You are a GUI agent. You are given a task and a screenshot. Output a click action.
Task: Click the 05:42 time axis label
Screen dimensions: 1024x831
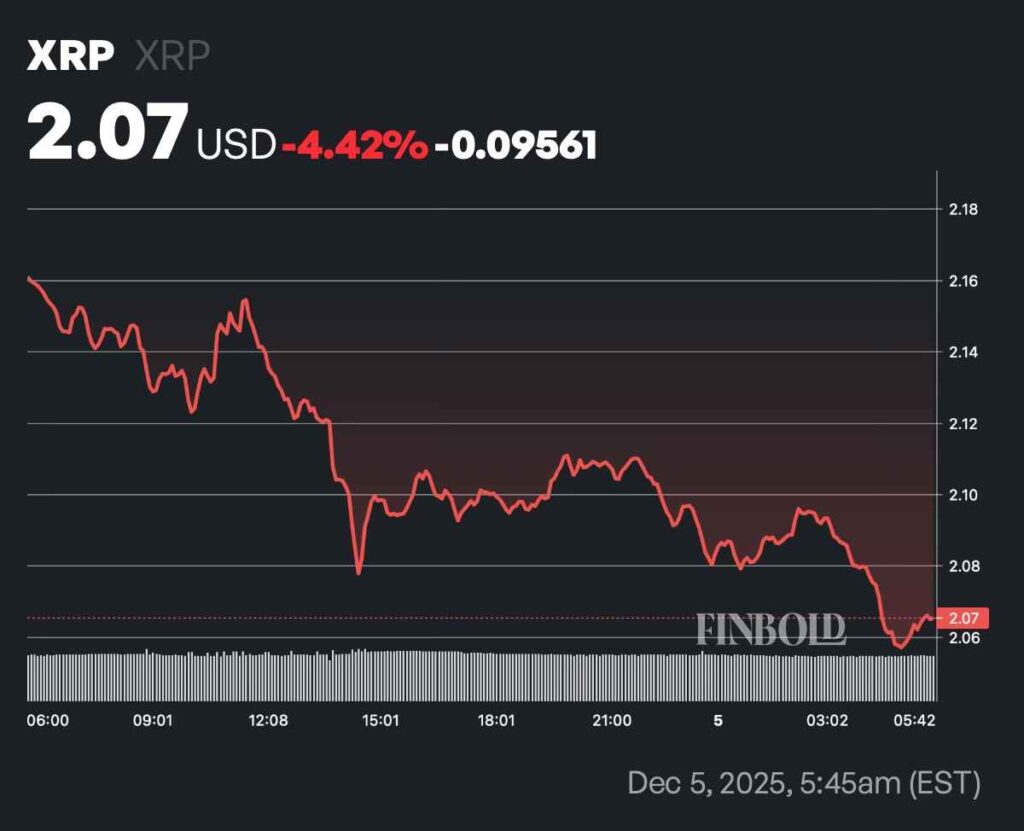click(x=914, y=720)
